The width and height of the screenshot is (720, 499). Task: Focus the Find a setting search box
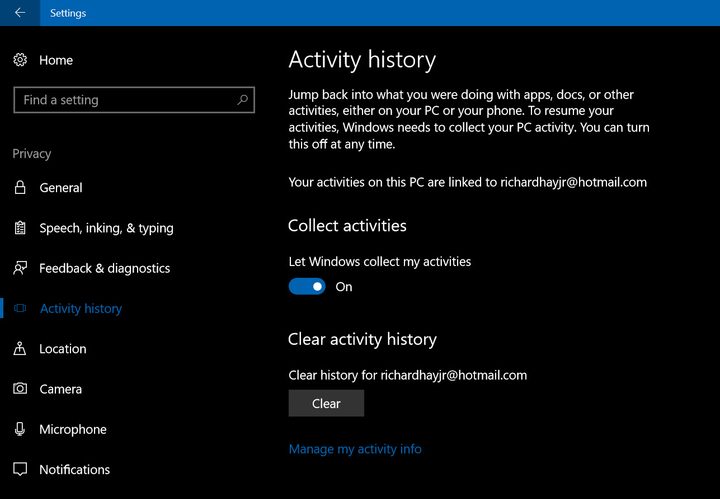tap(134, 100)
